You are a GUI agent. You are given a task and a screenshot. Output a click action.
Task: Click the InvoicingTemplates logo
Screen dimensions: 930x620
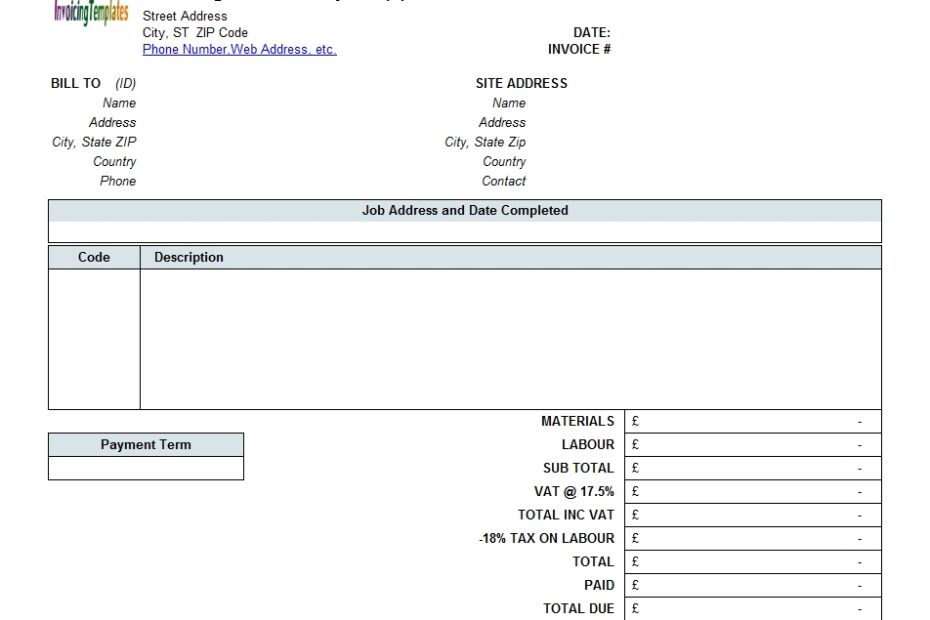(91, 13)
